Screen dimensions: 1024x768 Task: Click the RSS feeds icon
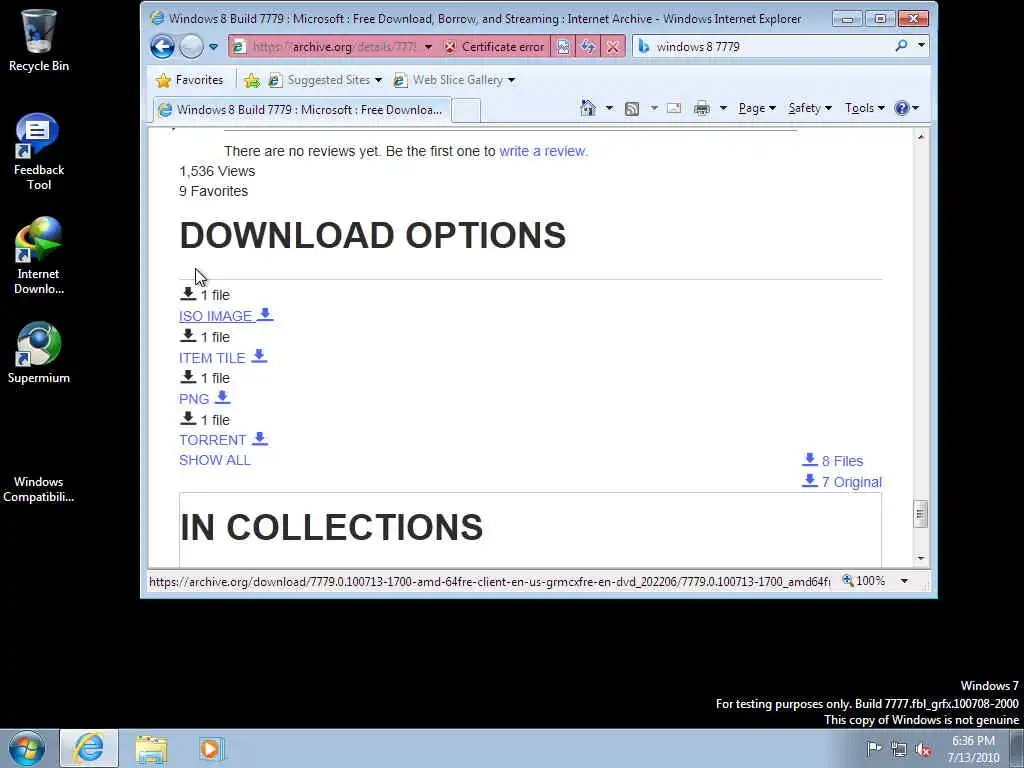tap(632, 108)
